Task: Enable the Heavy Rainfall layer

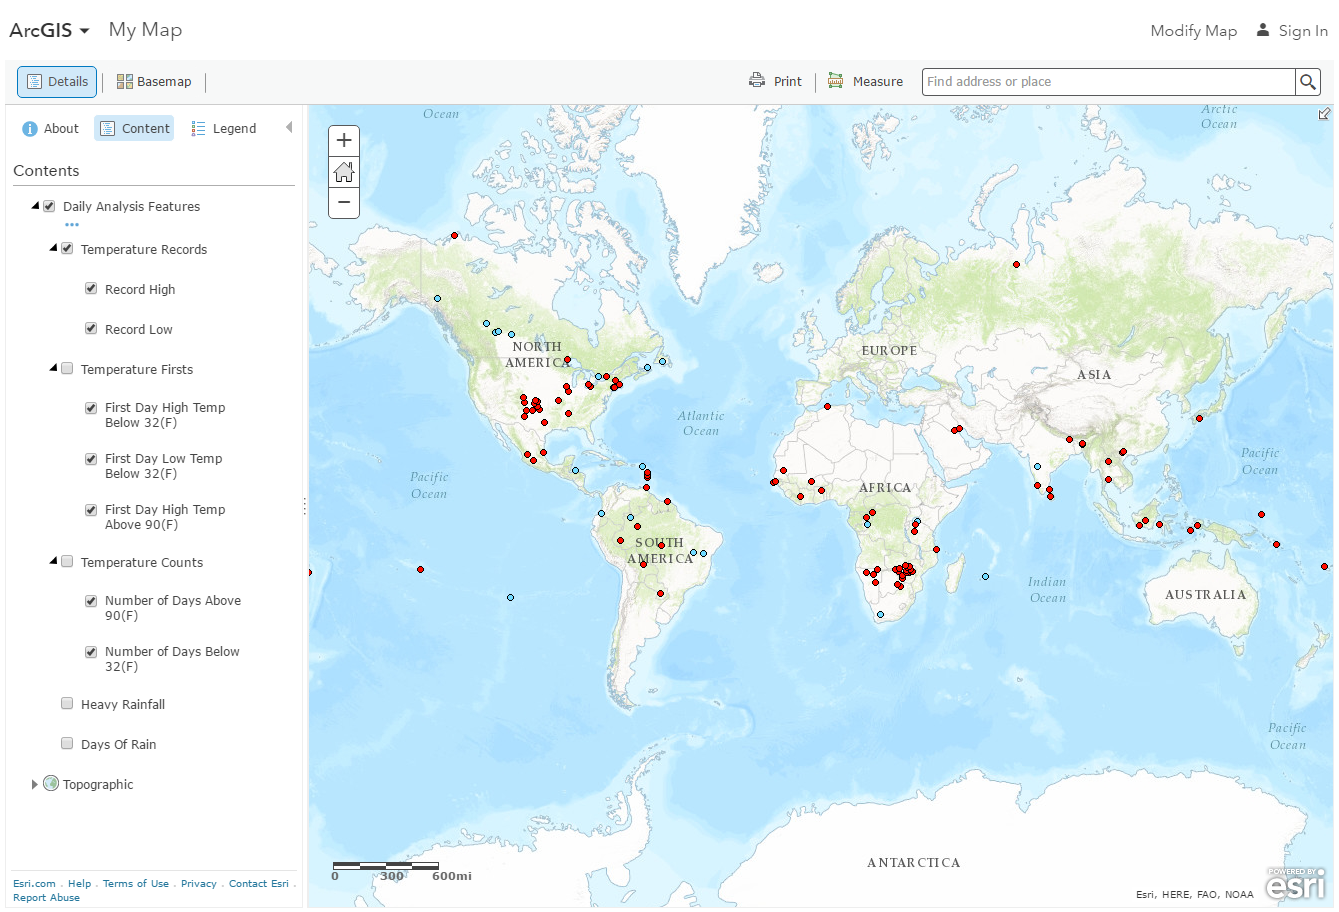Action: point(67,704)
